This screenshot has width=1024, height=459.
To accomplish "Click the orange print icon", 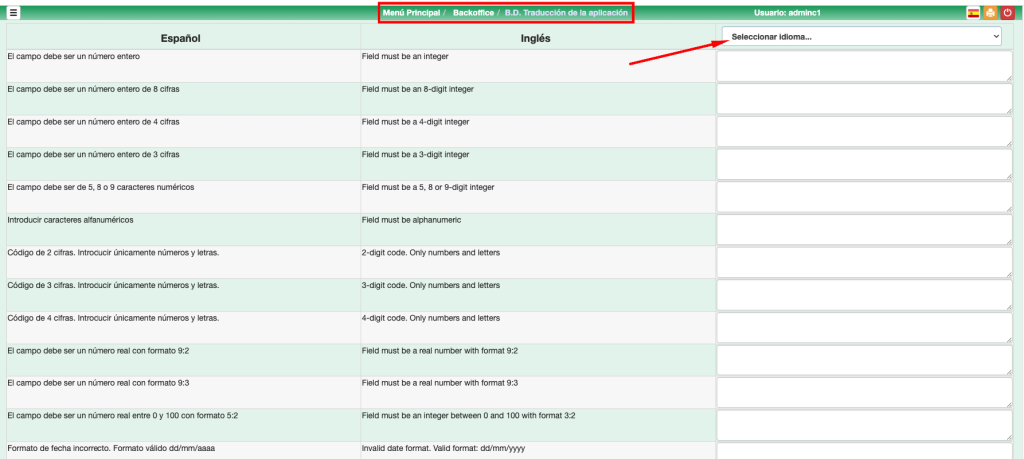I will pos(990,13).
